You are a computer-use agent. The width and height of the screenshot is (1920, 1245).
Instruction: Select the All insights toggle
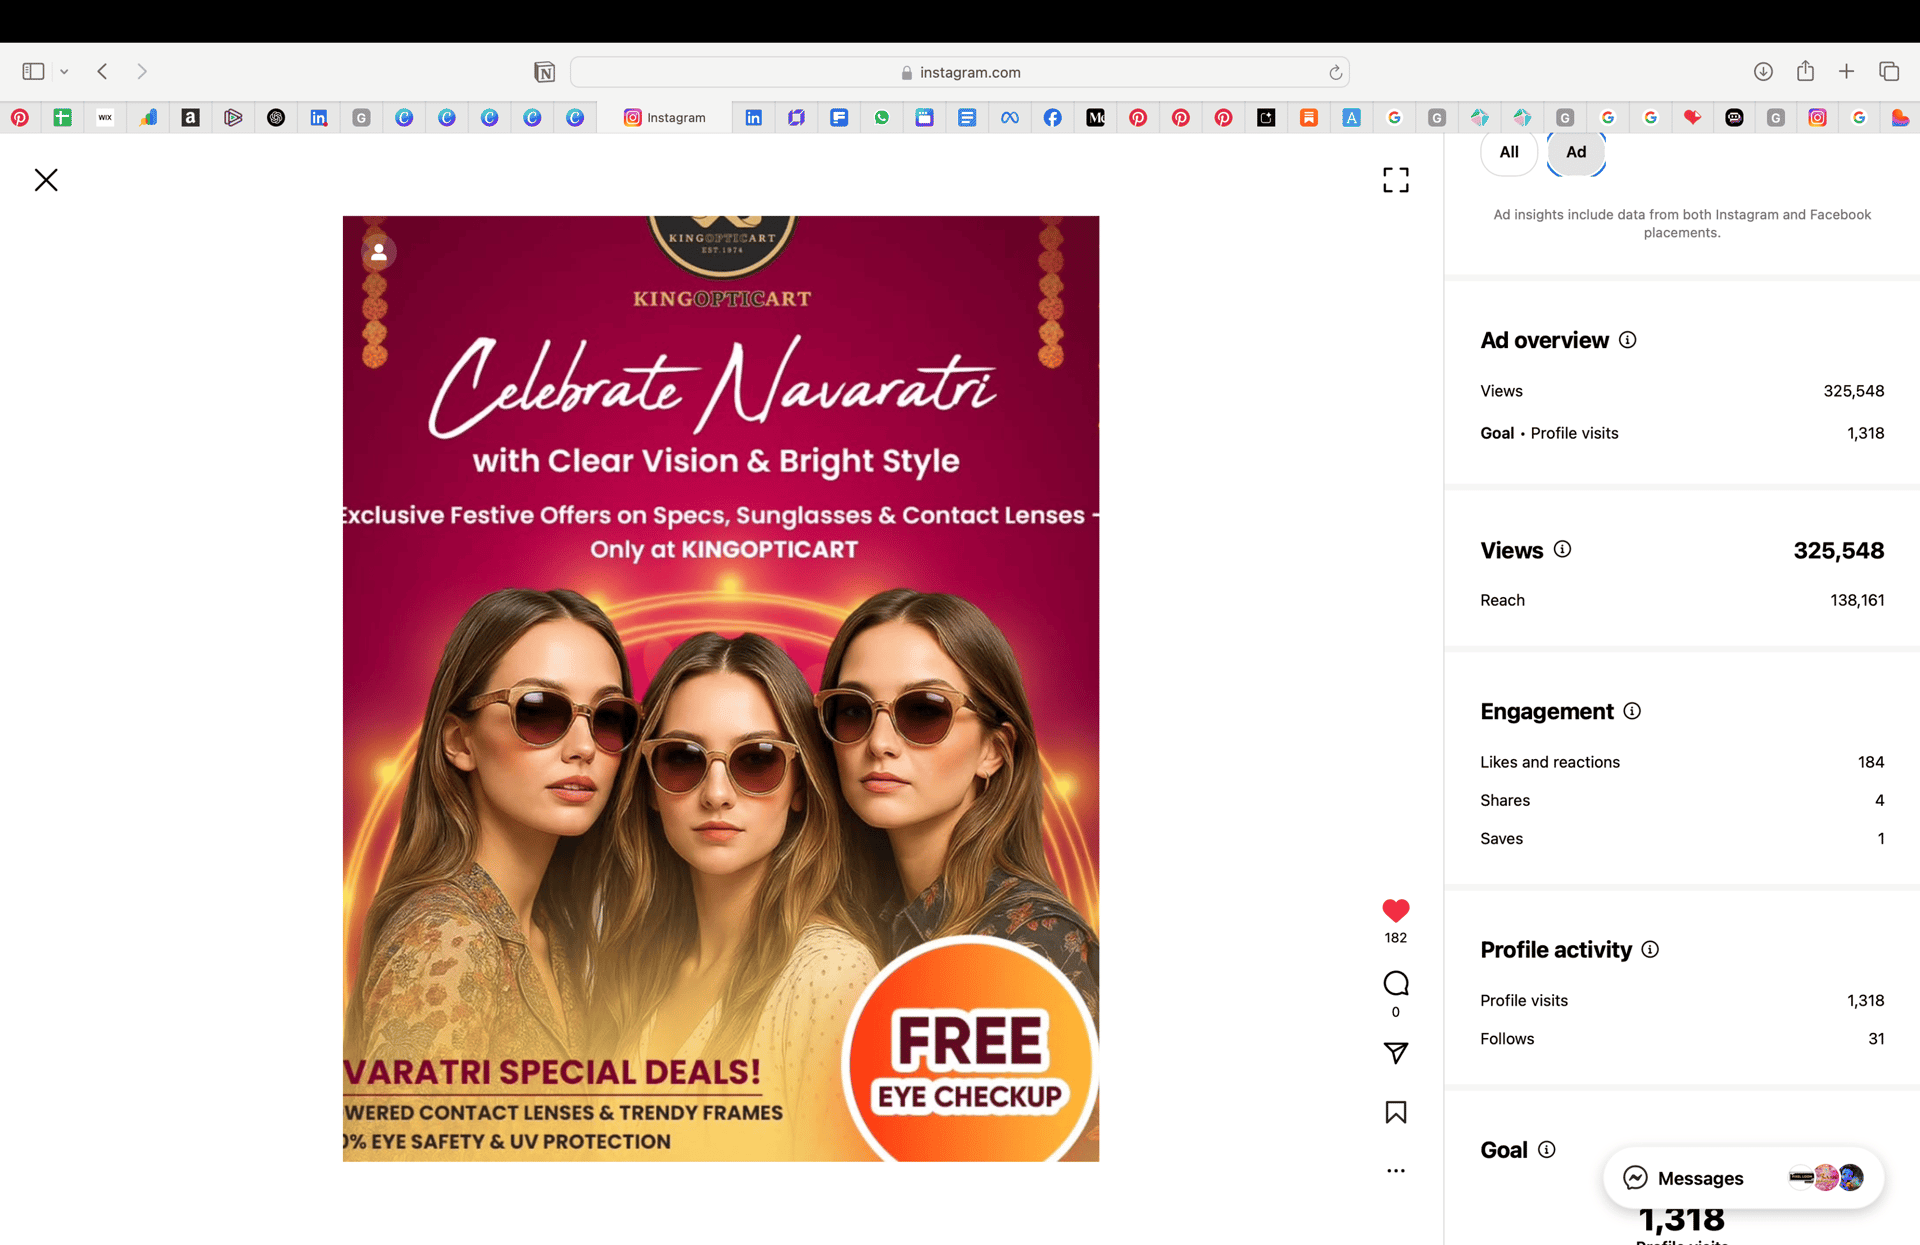[1509, 152]
